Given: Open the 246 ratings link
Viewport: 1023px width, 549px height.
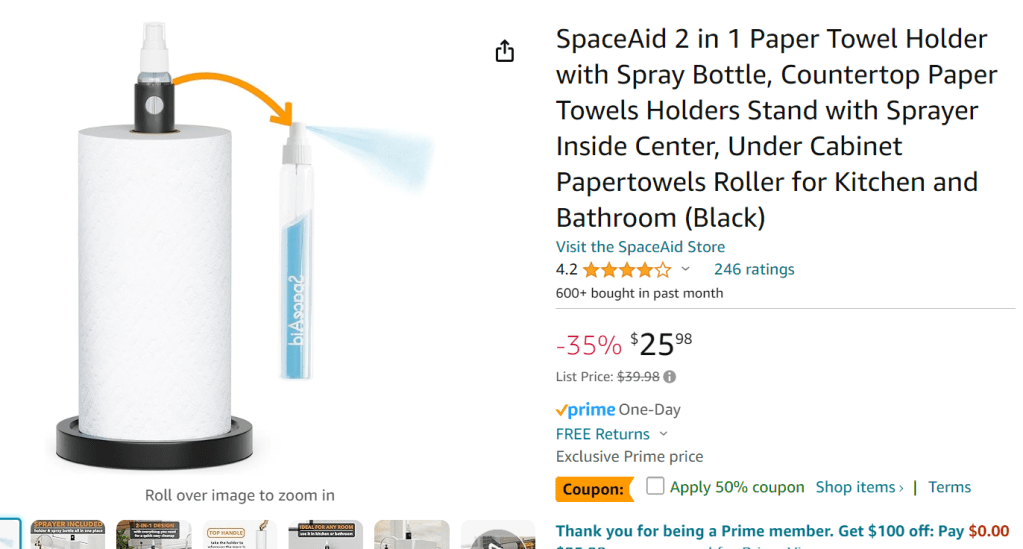Looking at the screenshot, I should [x=754, y=269].
